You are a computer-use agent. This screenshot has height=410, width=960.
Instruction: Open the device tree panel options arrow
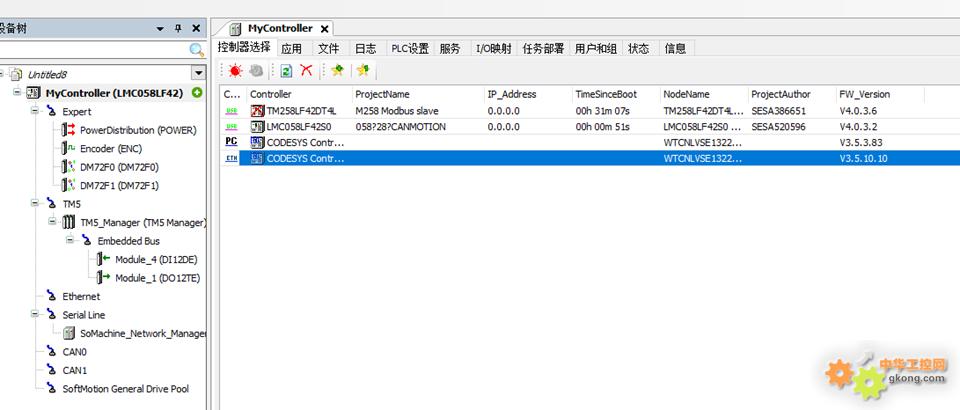point(160,29)
